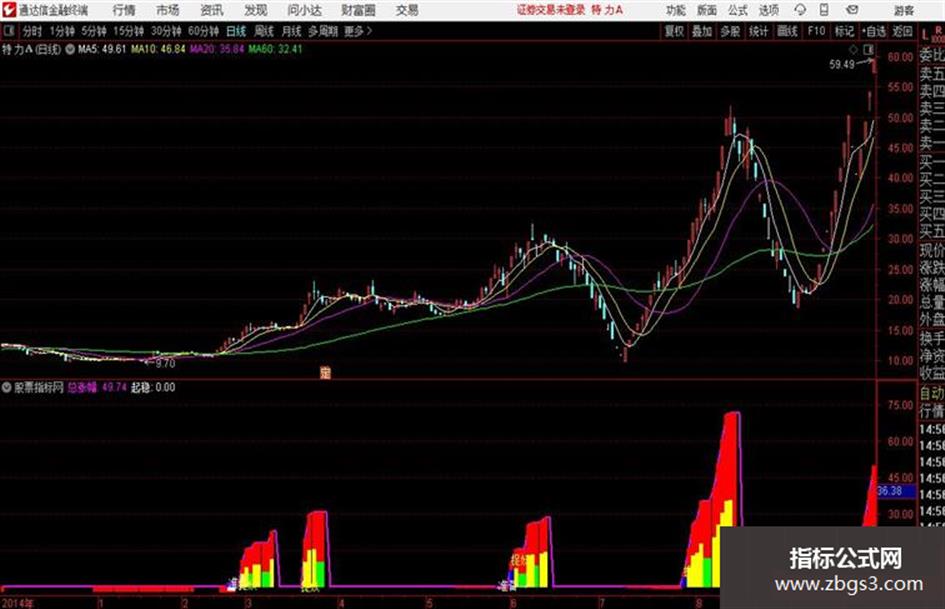945x609 pixels.
Task: Click the MA5: 49.61 value
Action: pyautogui.click(x=102, y=49)
